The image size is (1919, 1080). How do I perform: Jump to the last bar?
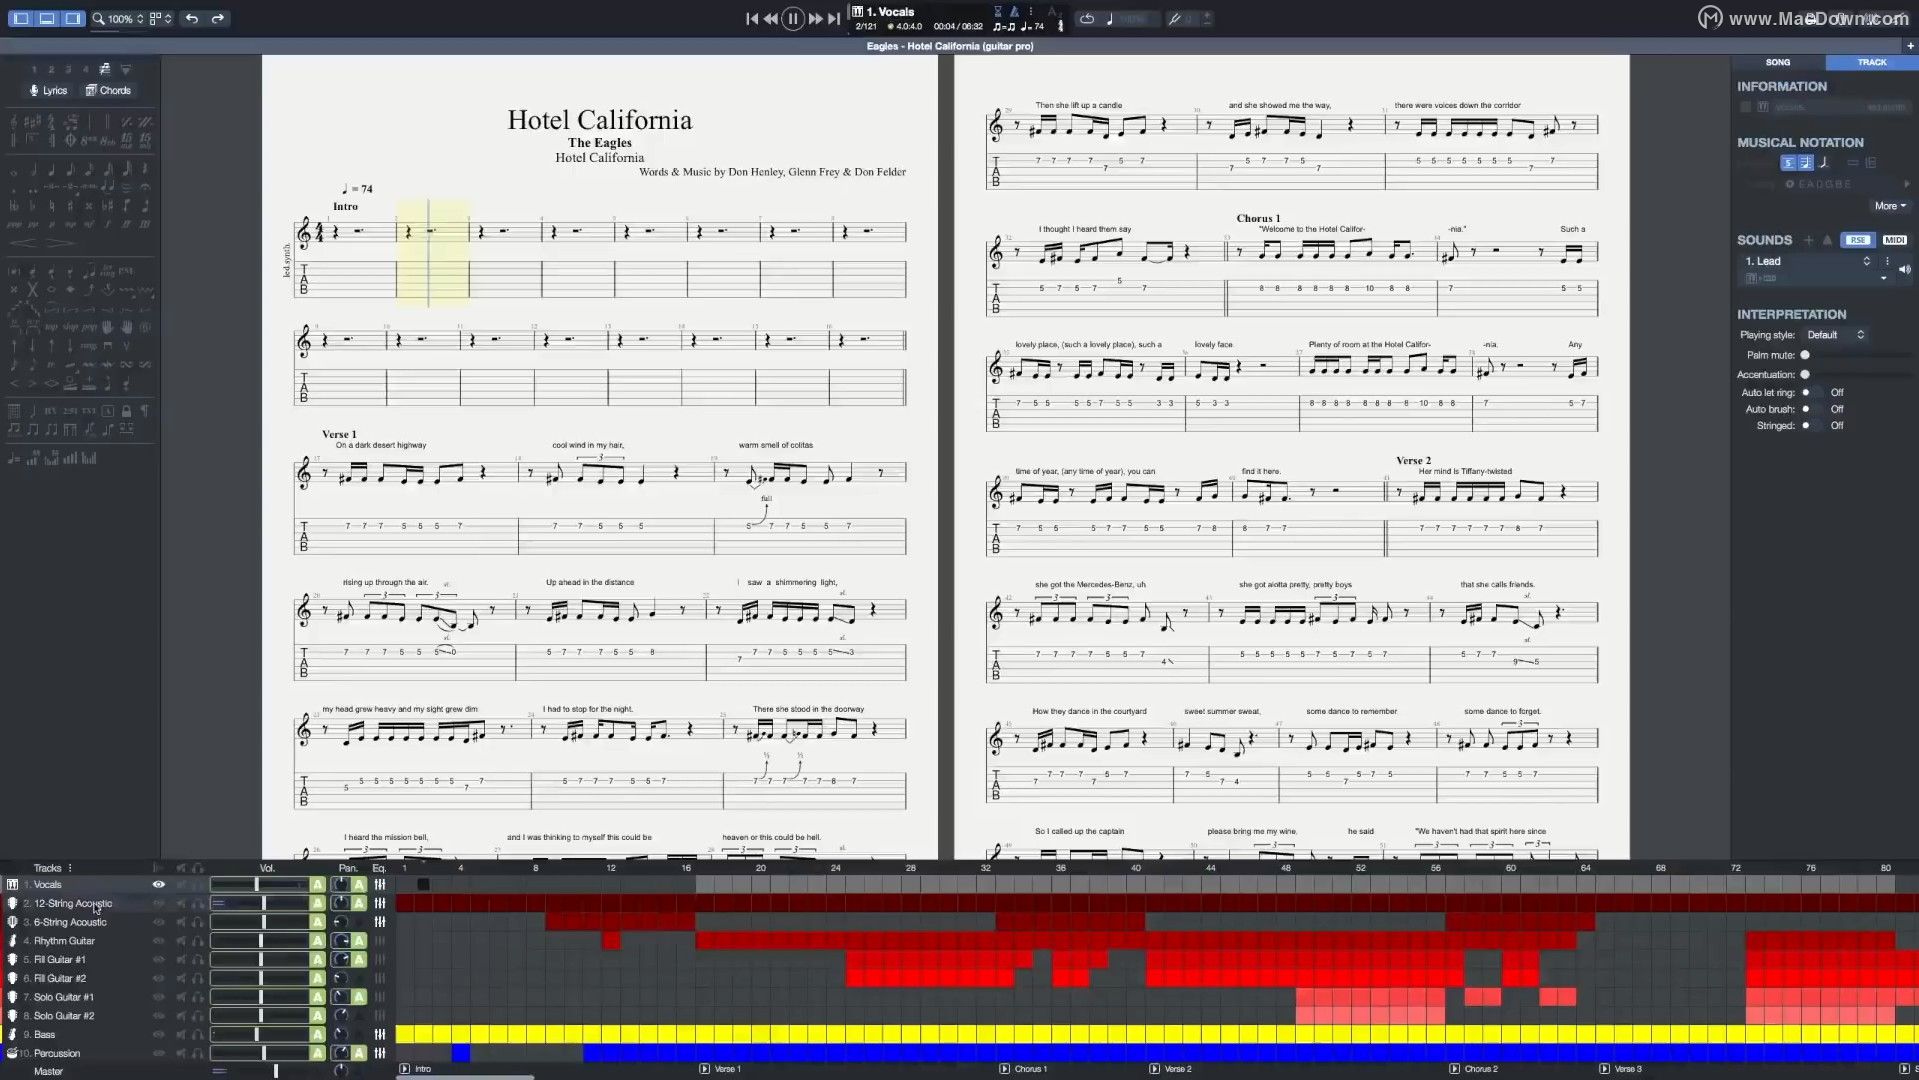pos(834,18)
